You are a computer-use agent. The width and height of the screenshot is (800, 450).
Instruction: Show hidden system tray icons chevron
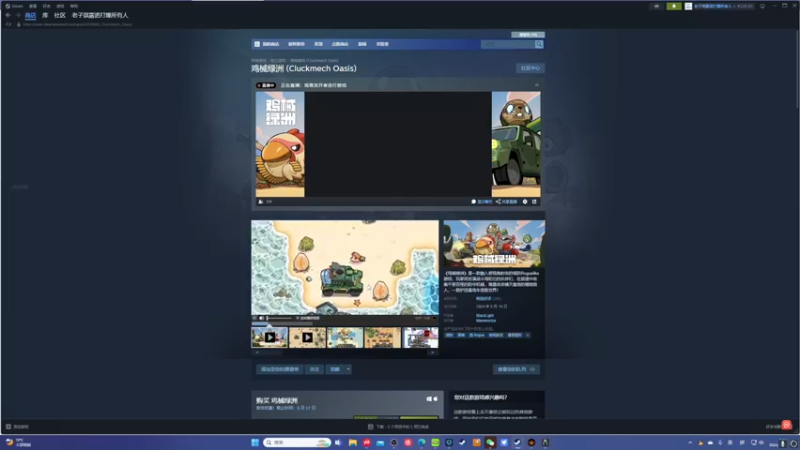(x=690, y=443)
